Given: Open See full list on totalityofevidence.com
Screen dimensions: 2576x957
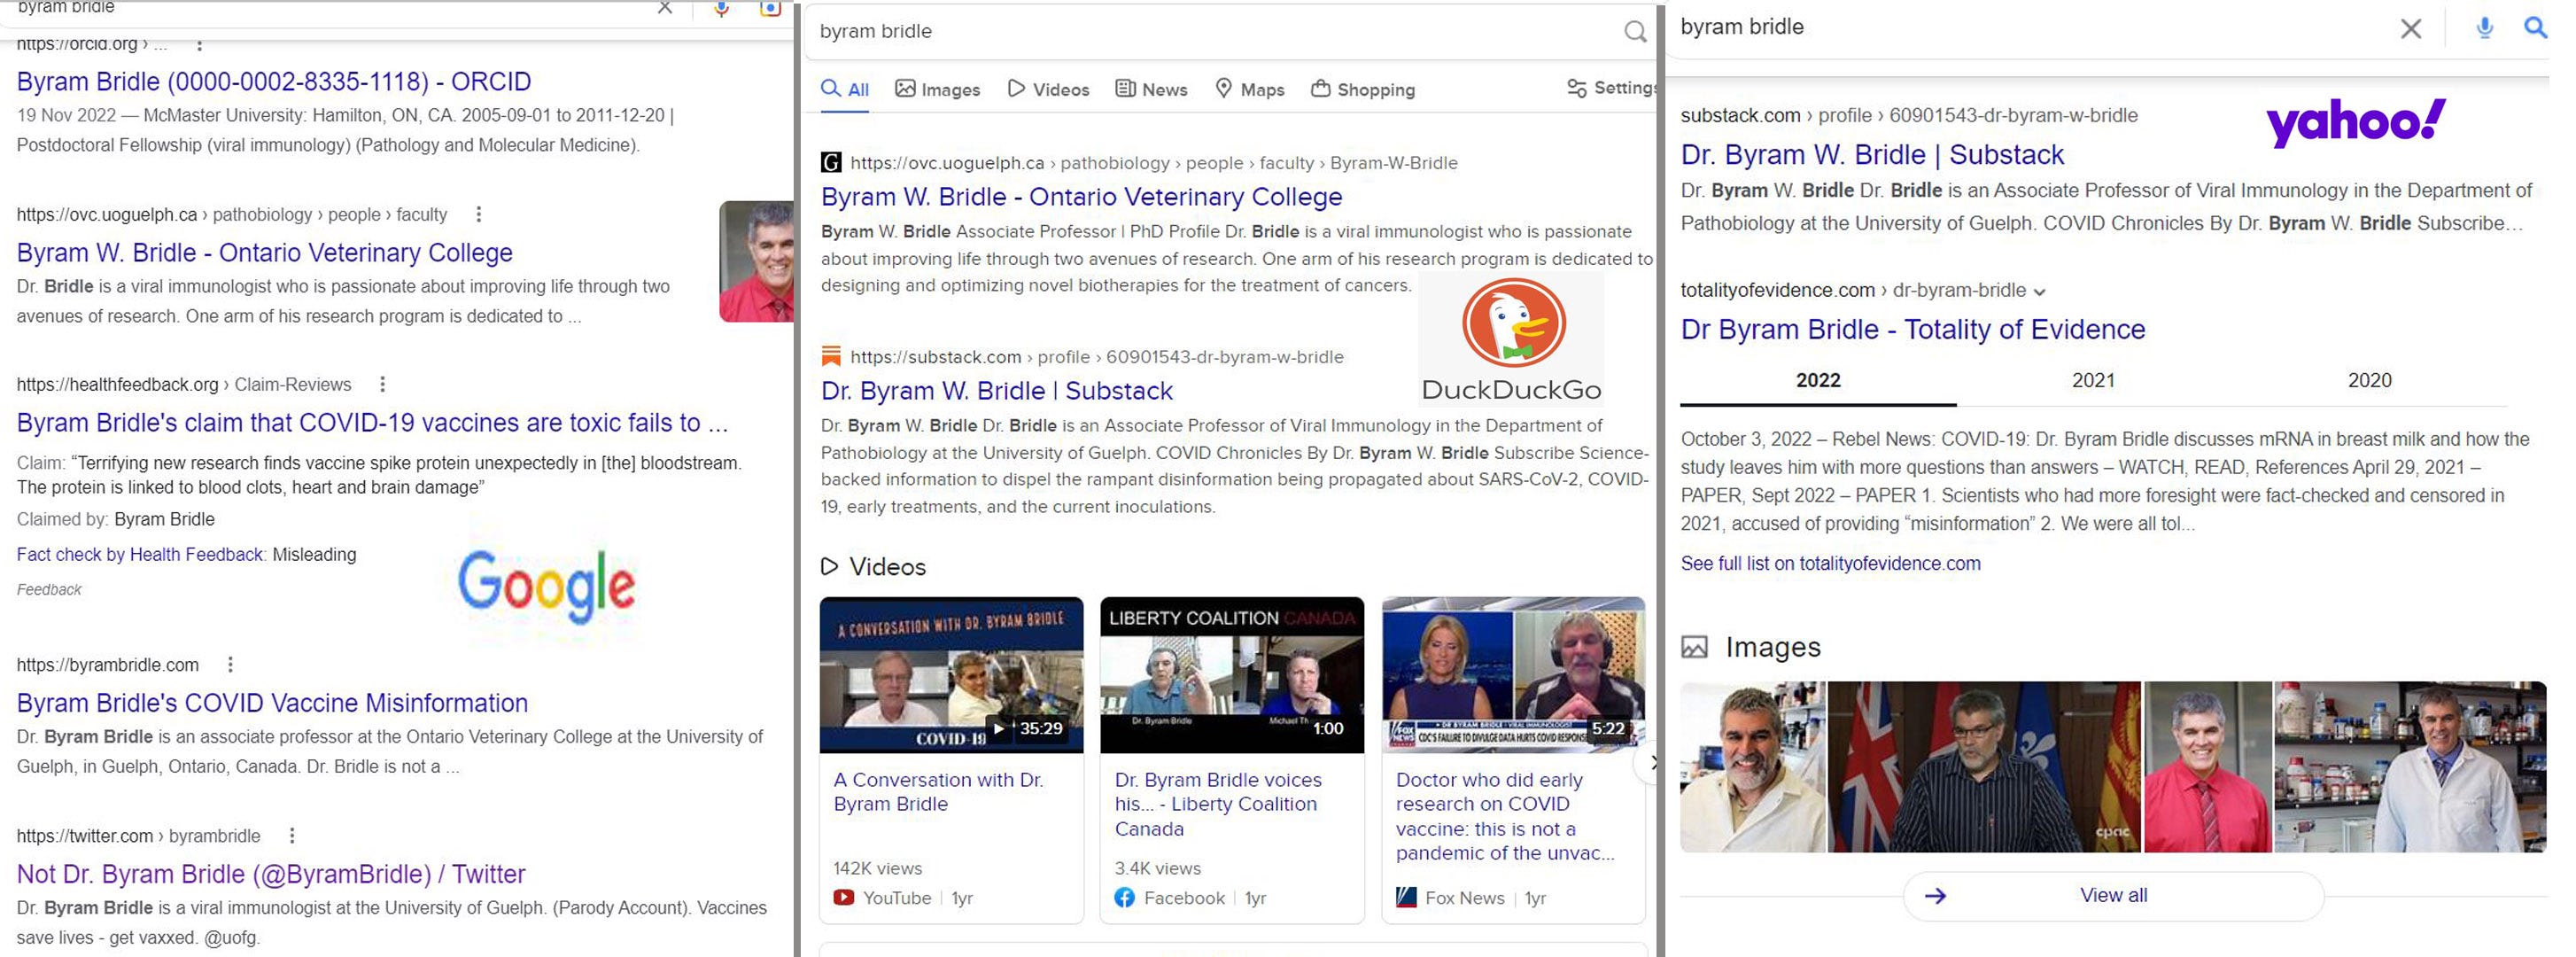Looking at the screenshot, I should [1830, 564].
